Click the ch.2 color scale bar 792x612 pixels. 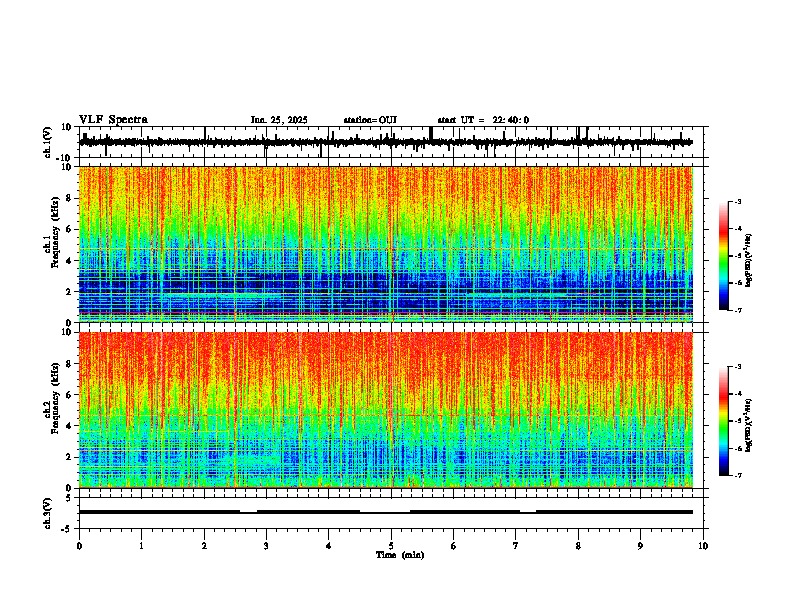click(x=723, y=421)
